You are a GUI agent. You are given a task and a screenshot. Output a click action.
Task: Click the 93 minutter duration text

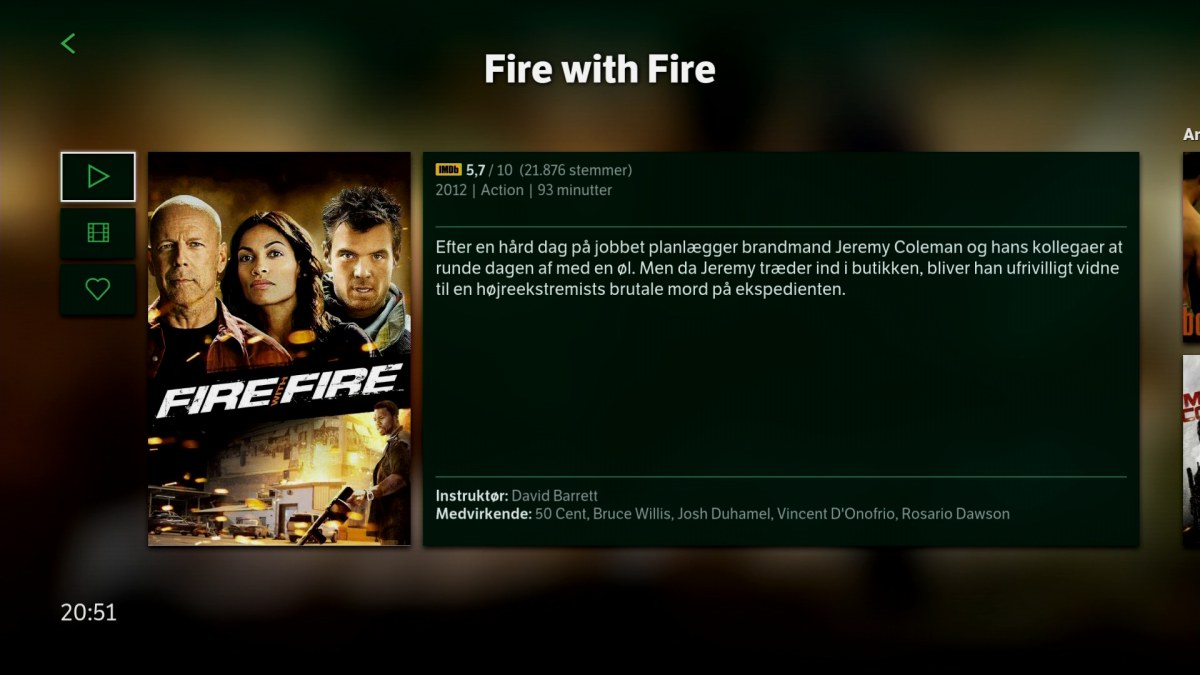[575, 190]
